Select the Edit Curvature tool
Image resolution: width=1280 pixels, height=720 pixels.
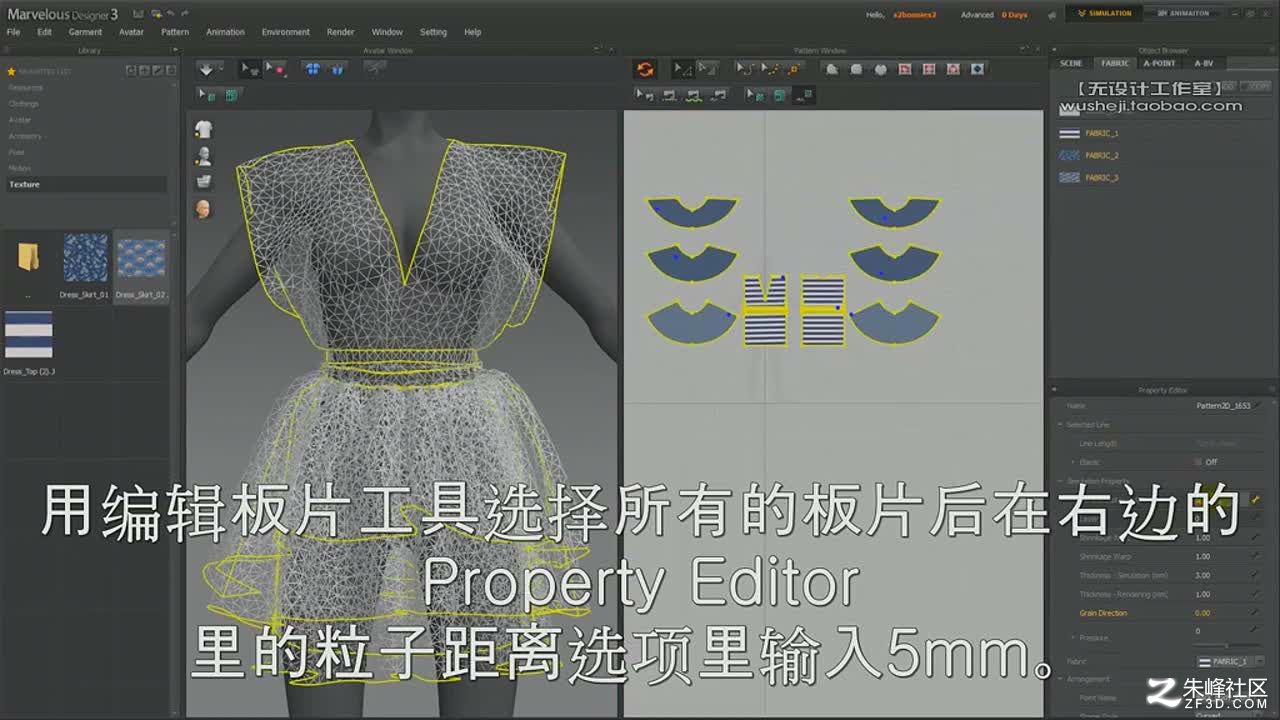pyautogui.click(x=745, y=69)
